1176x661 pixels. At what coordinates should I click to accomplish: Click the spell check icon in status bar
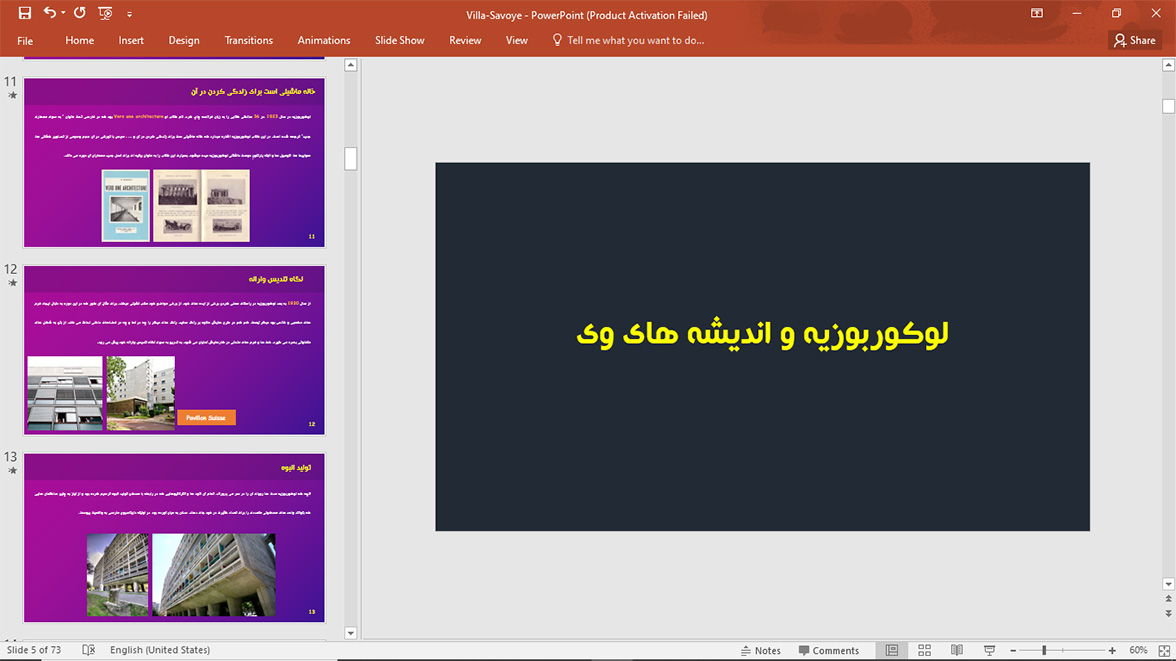pos(88,650)
